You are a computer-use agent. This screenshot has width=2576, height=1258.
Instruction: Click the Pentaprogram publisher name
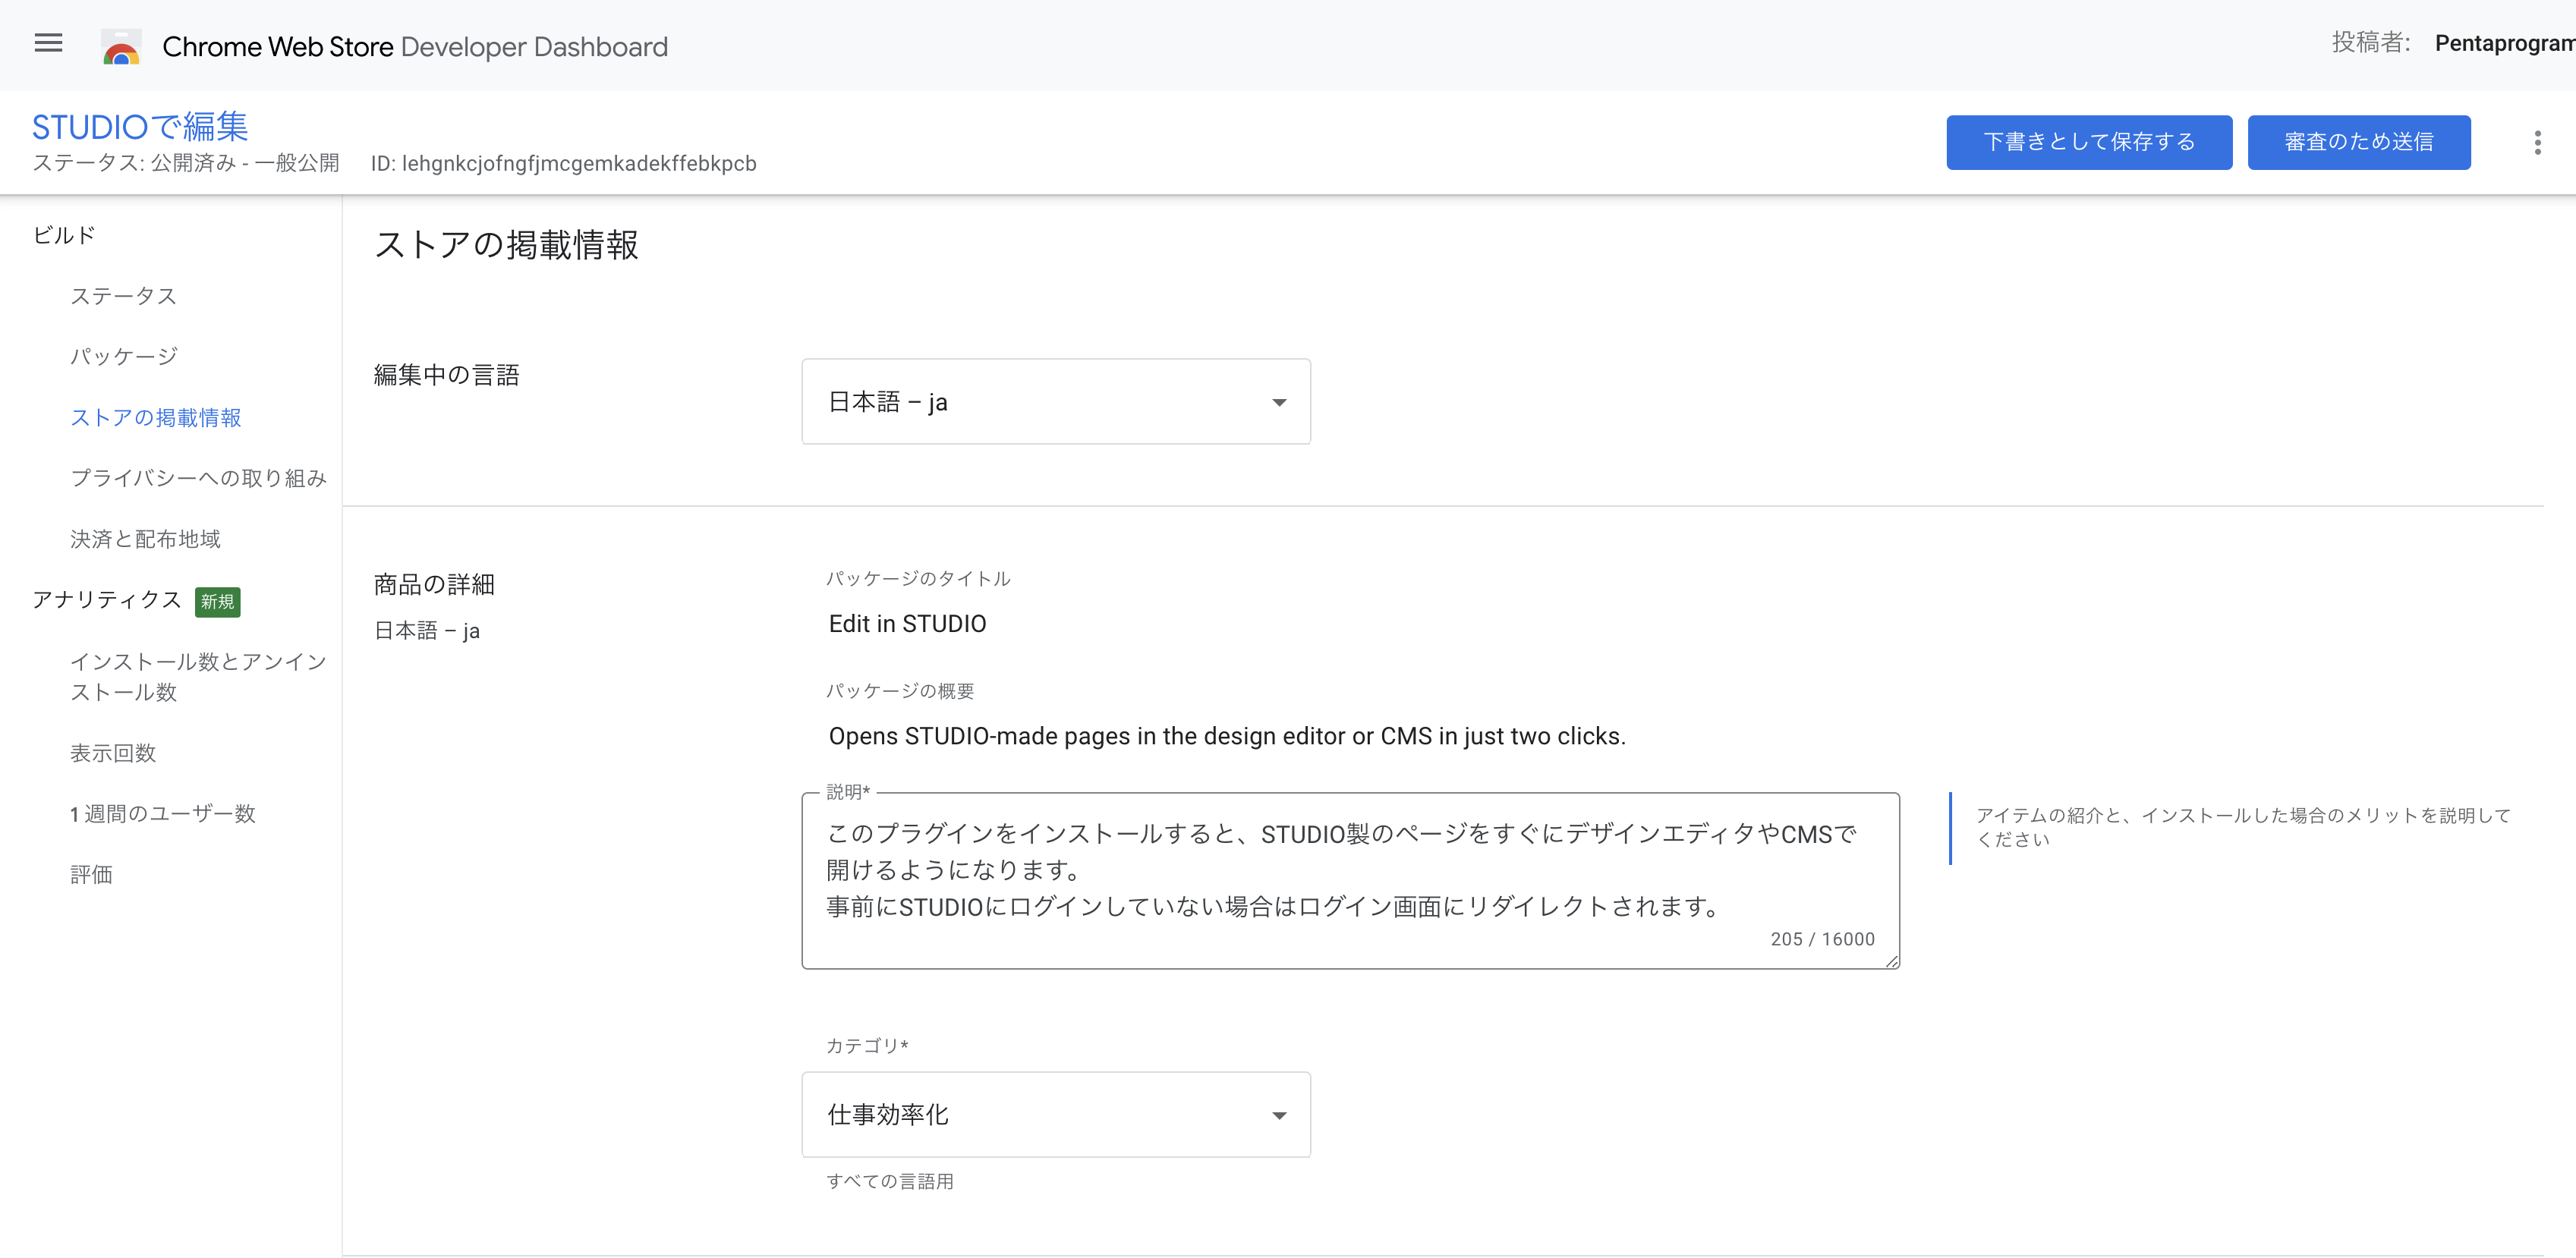[2504, 43]
